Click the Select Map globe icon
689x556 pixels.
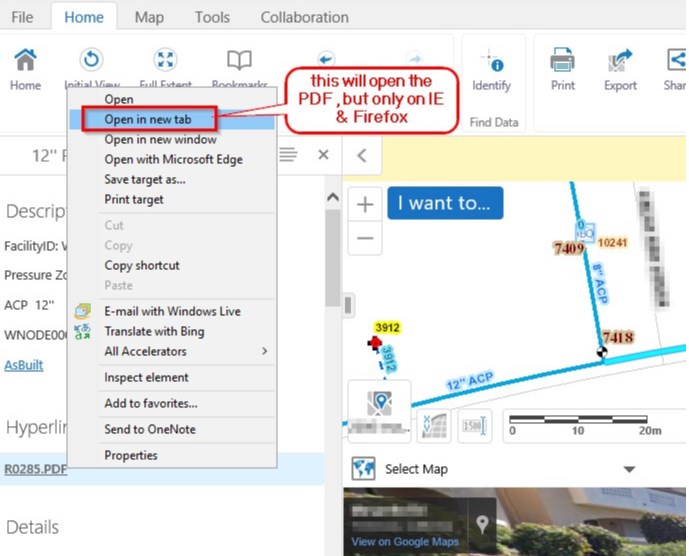pyautogui.click(x=363, y=469)
